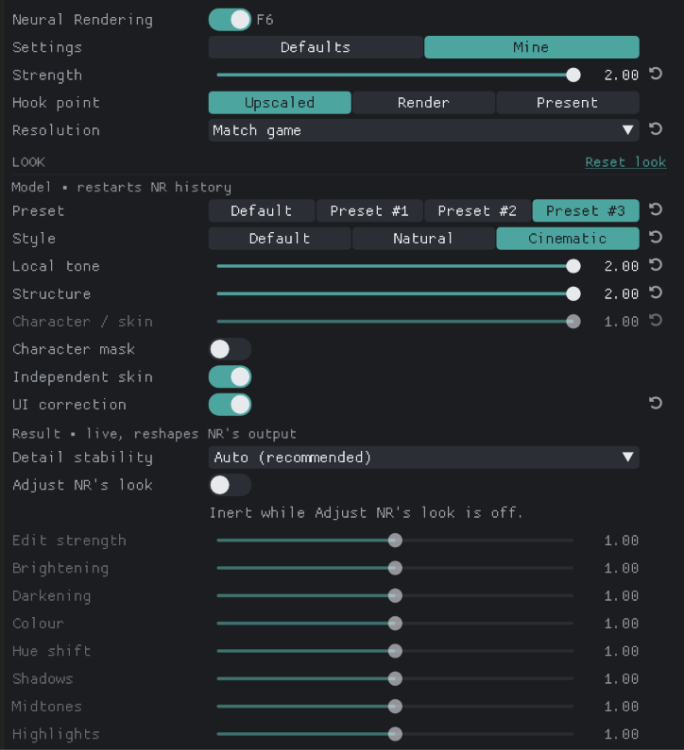Select the Default style
The image size is (684, 750).
click(280, 239)
